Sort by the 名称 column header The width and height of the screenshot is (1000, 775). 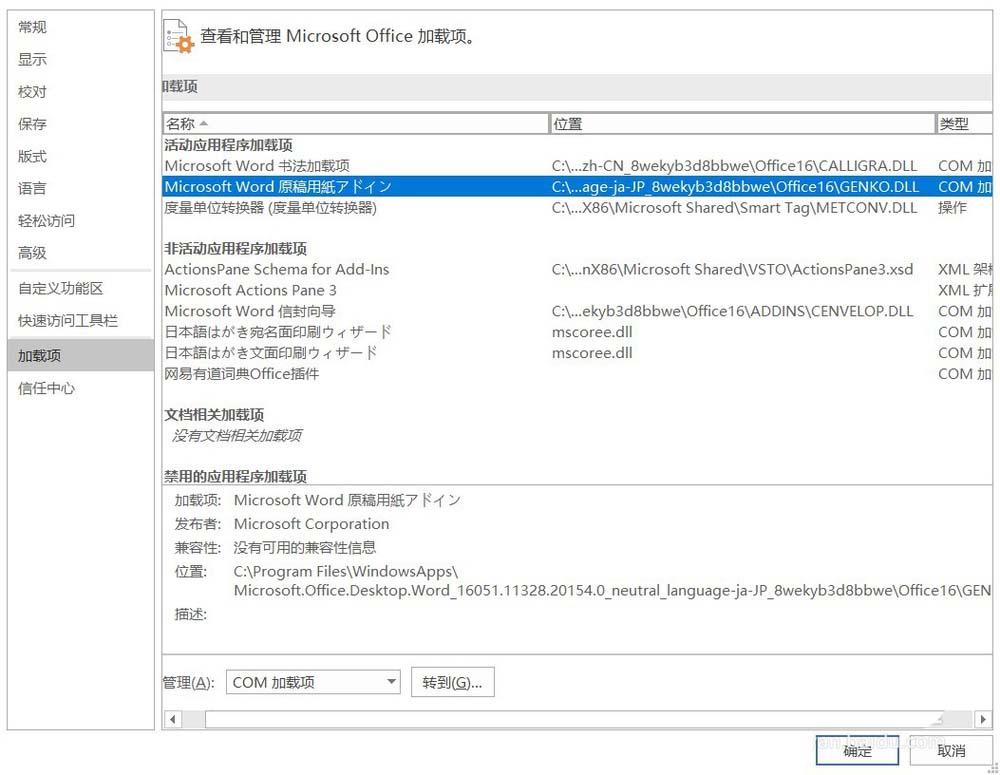(355, 124)
